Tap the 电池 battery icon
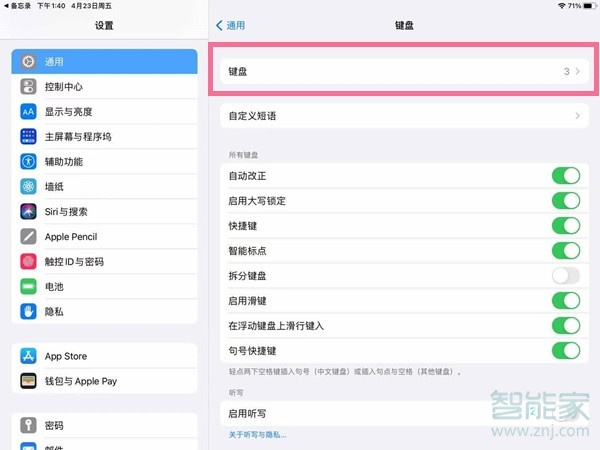The height and width of the screenshot is (450, 600). [28, 286]
